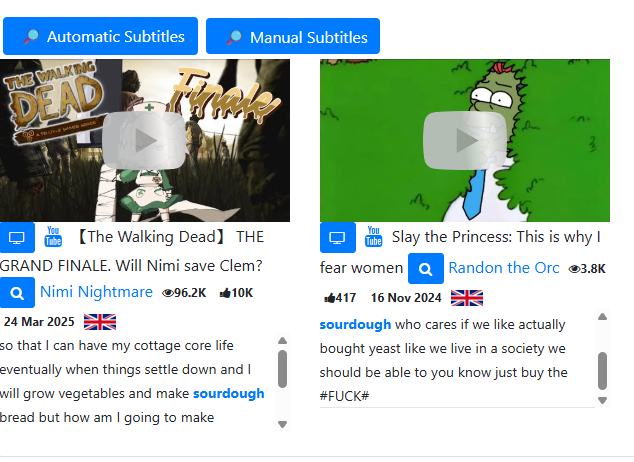Image resolution: width=634 pixels, height=462 pixels.
Task: Click UK flag under 24 Mar 2025
Action: tap(100, 322)
